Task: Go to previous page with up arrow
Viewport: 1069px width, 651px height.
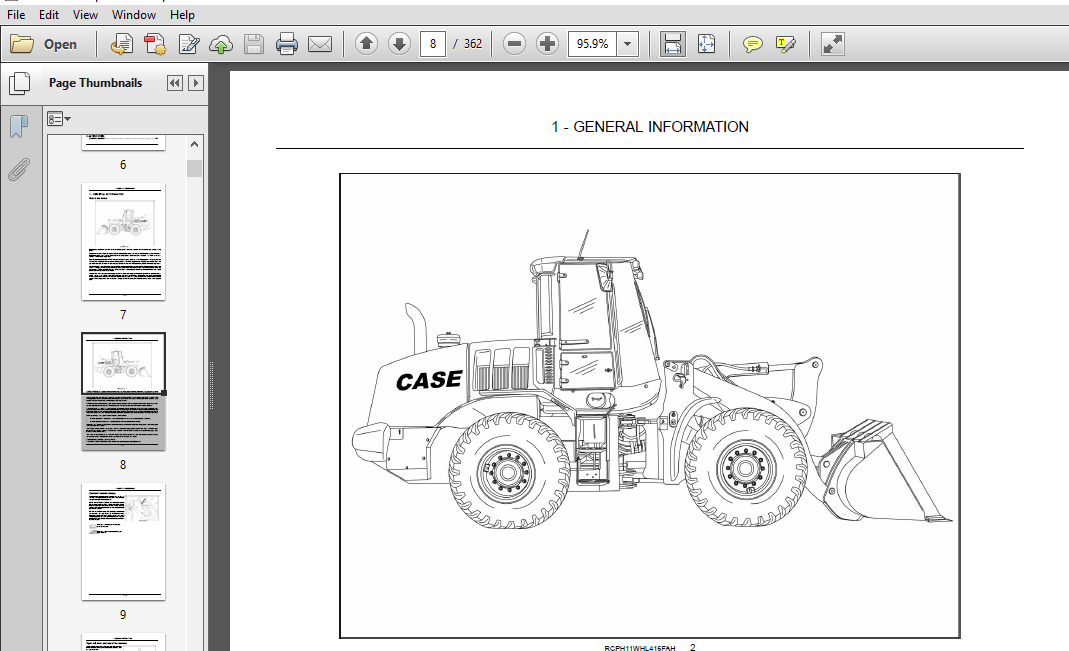Action: point(366,44)
